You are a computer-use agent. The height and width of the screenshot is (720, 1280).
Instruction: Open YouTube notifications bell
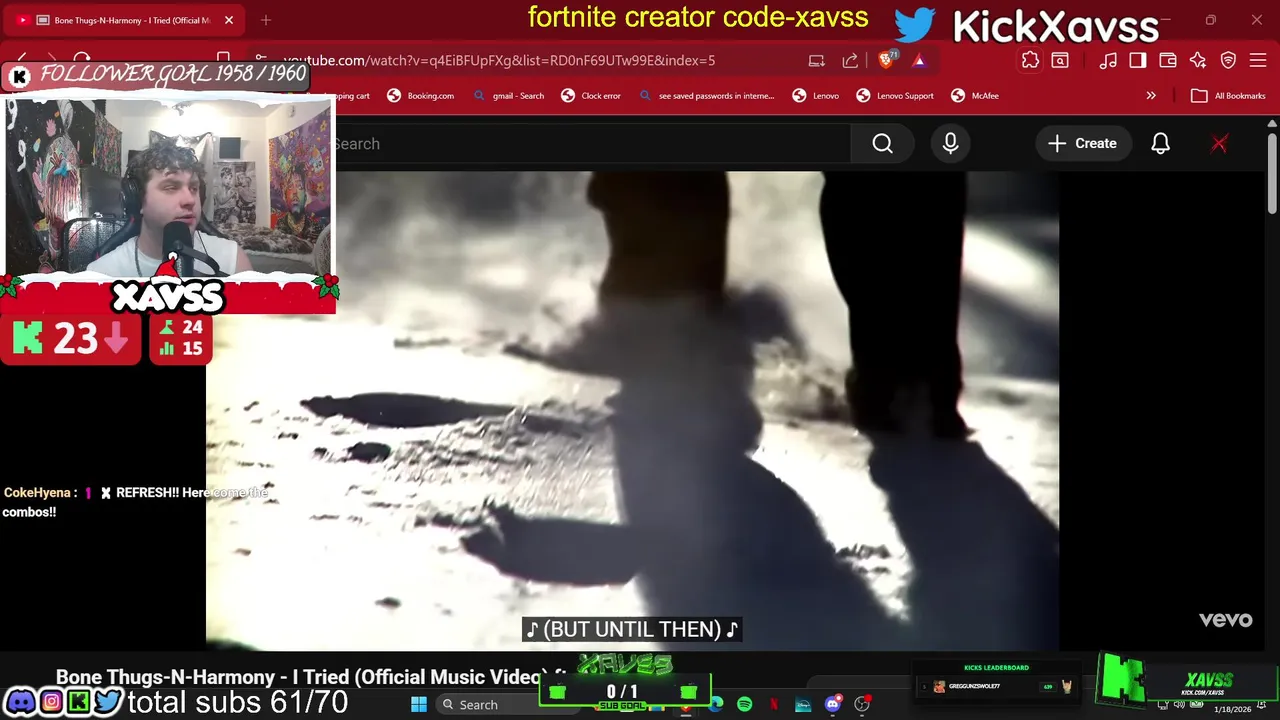(1160, 144)
